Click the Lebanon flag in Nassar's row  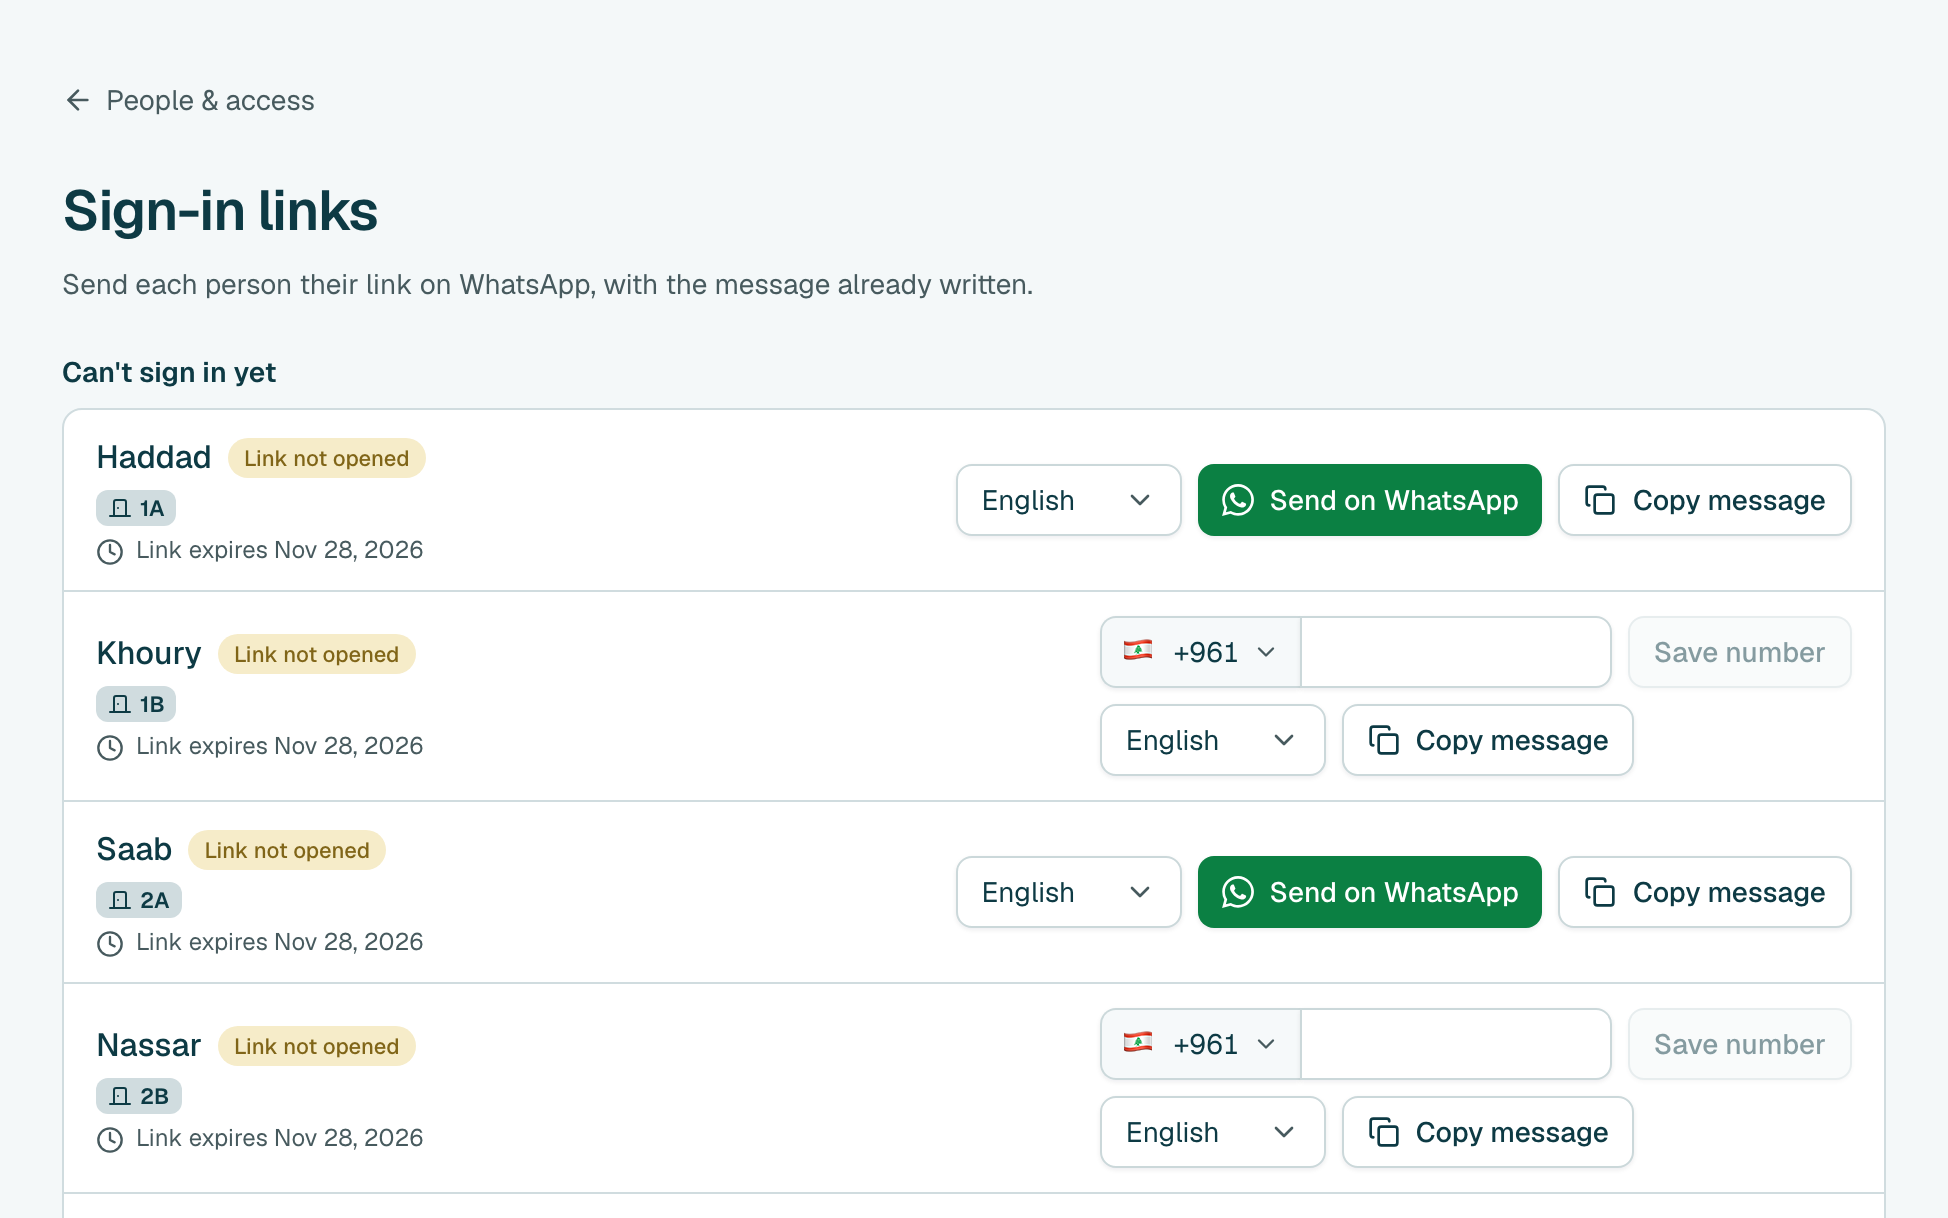(x=1138, y=1043)
